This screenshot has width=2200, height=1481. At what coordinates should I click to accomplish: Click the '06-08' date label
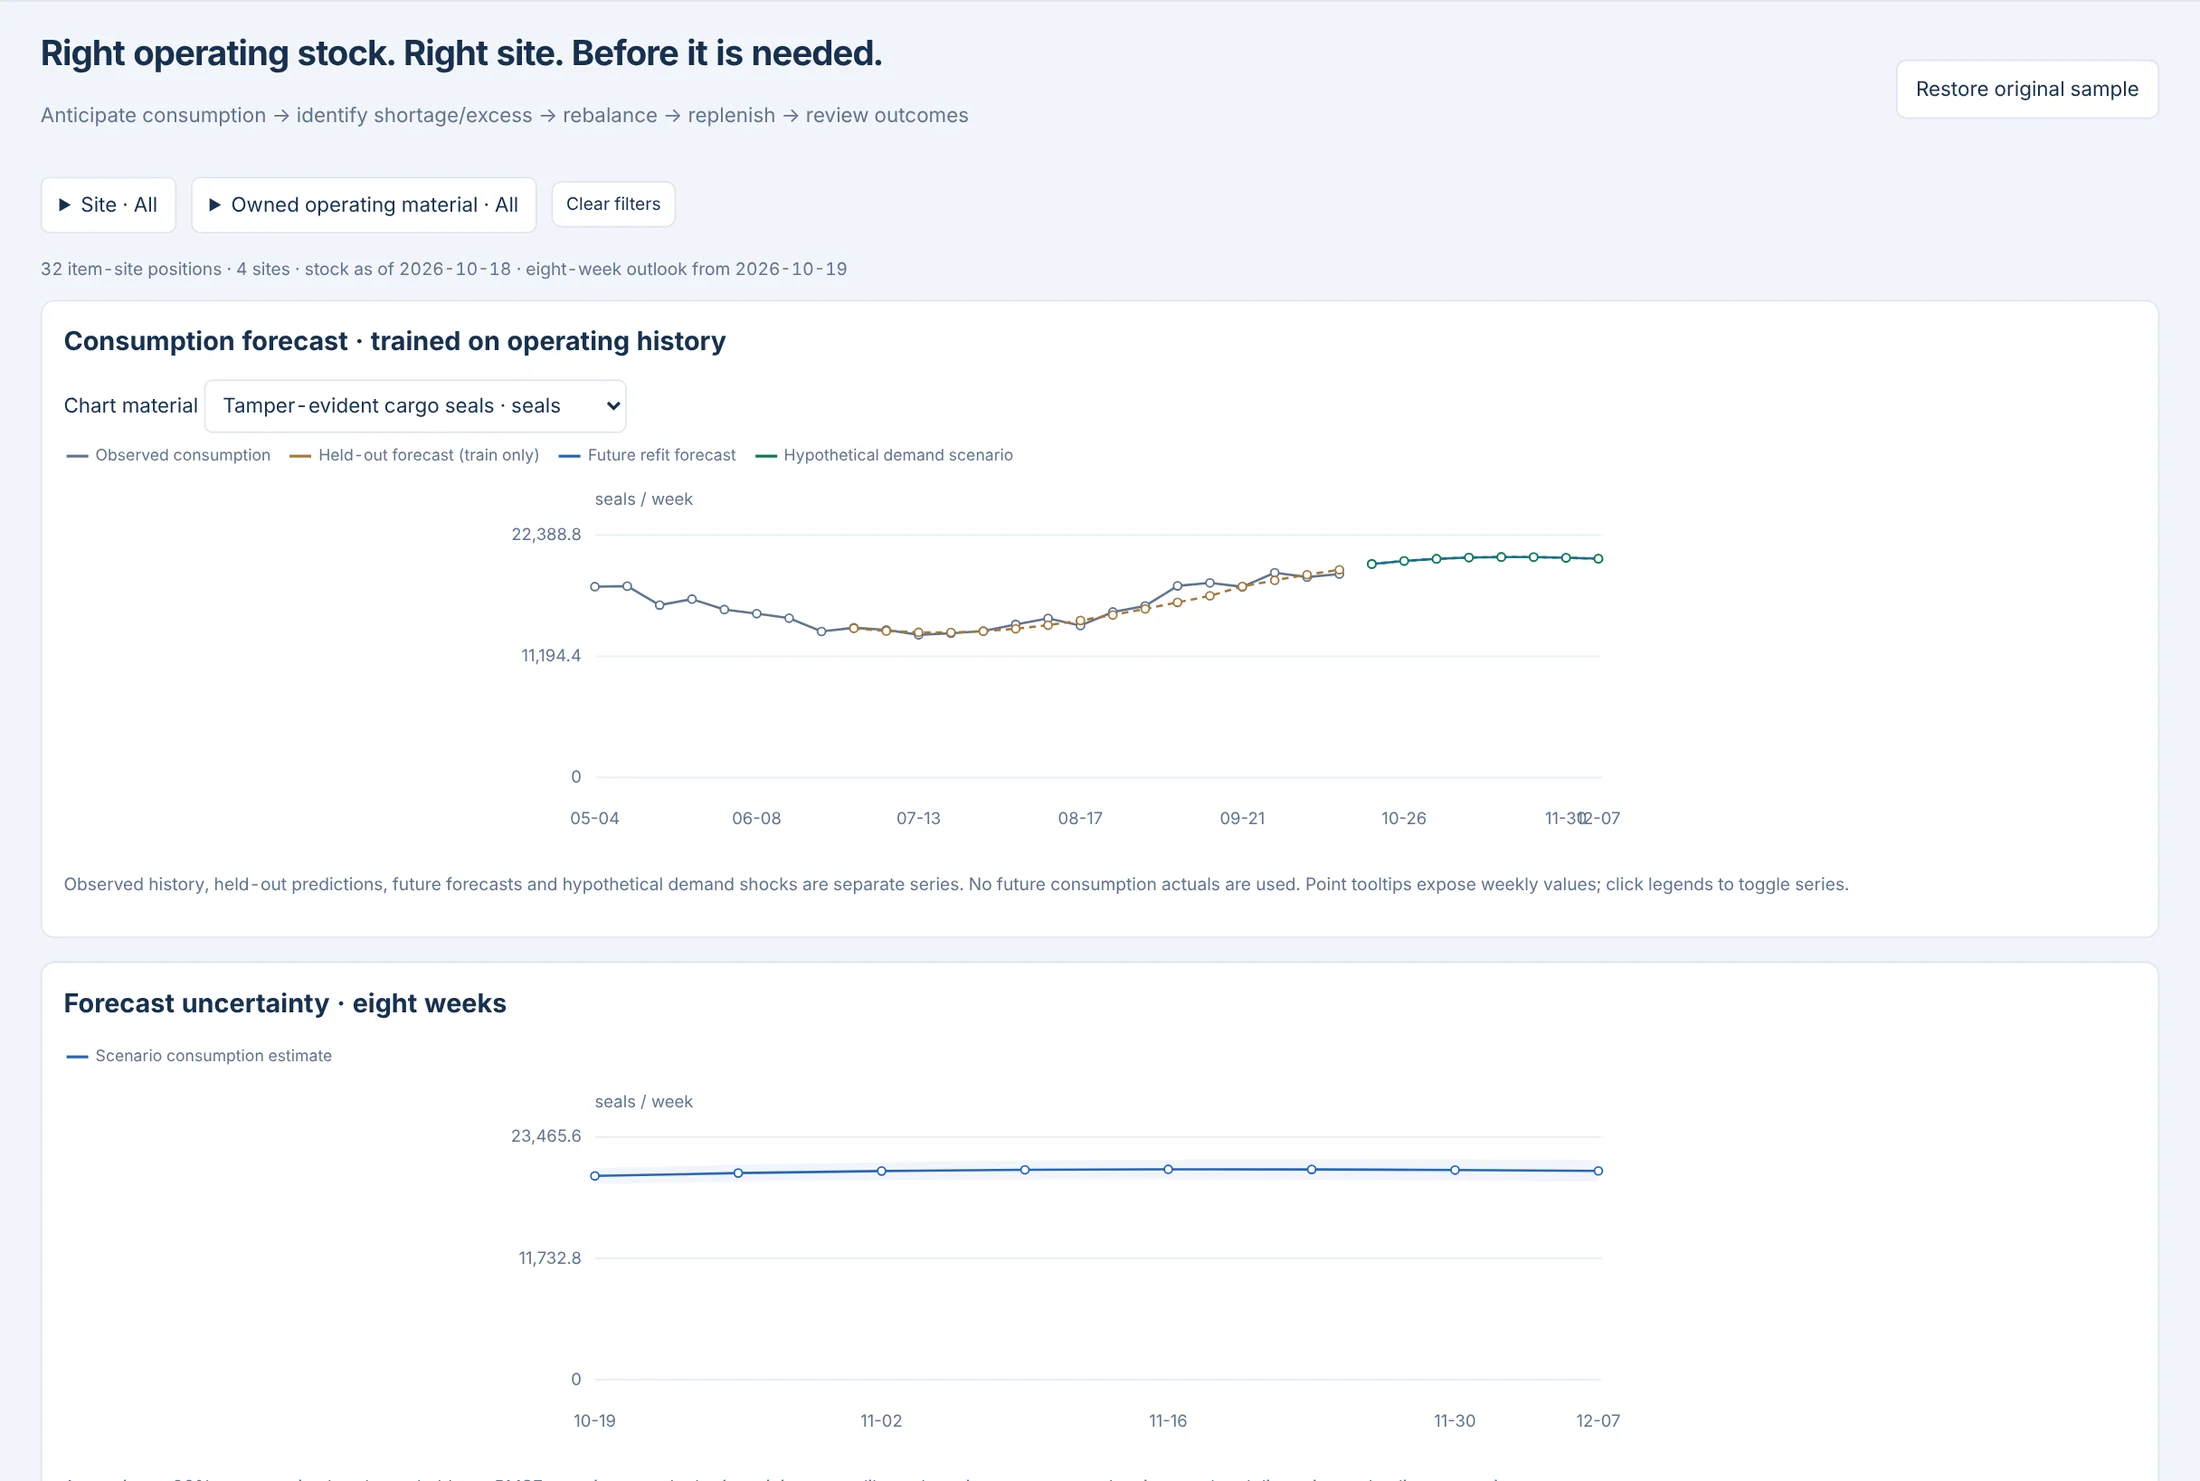756,818
